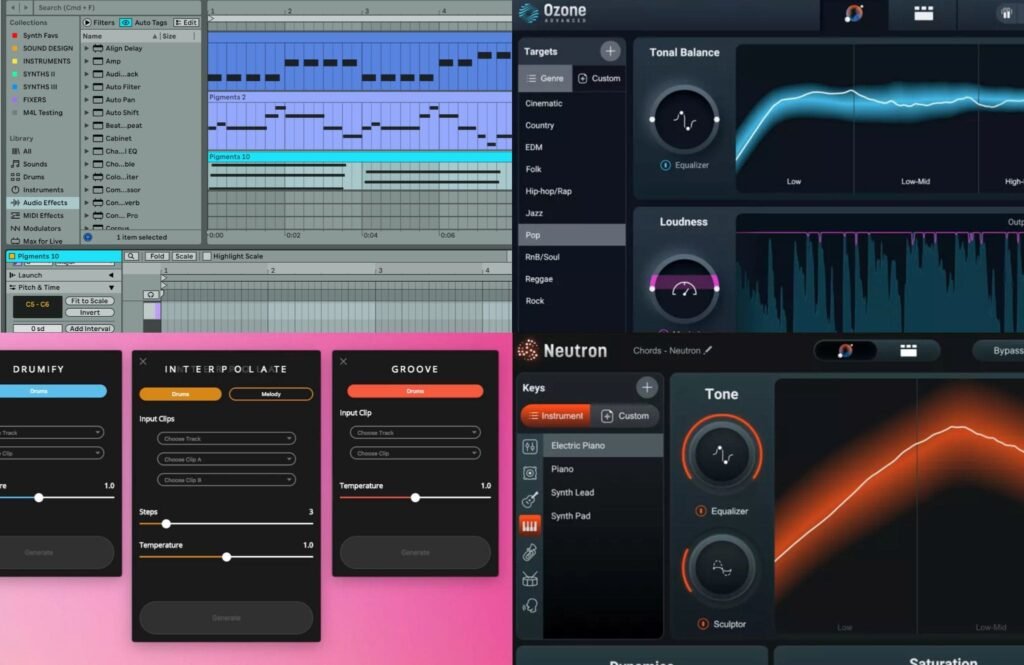Adjust Temperature slider in Groove panel
1024x665 pixels.
tap(415, 498)
